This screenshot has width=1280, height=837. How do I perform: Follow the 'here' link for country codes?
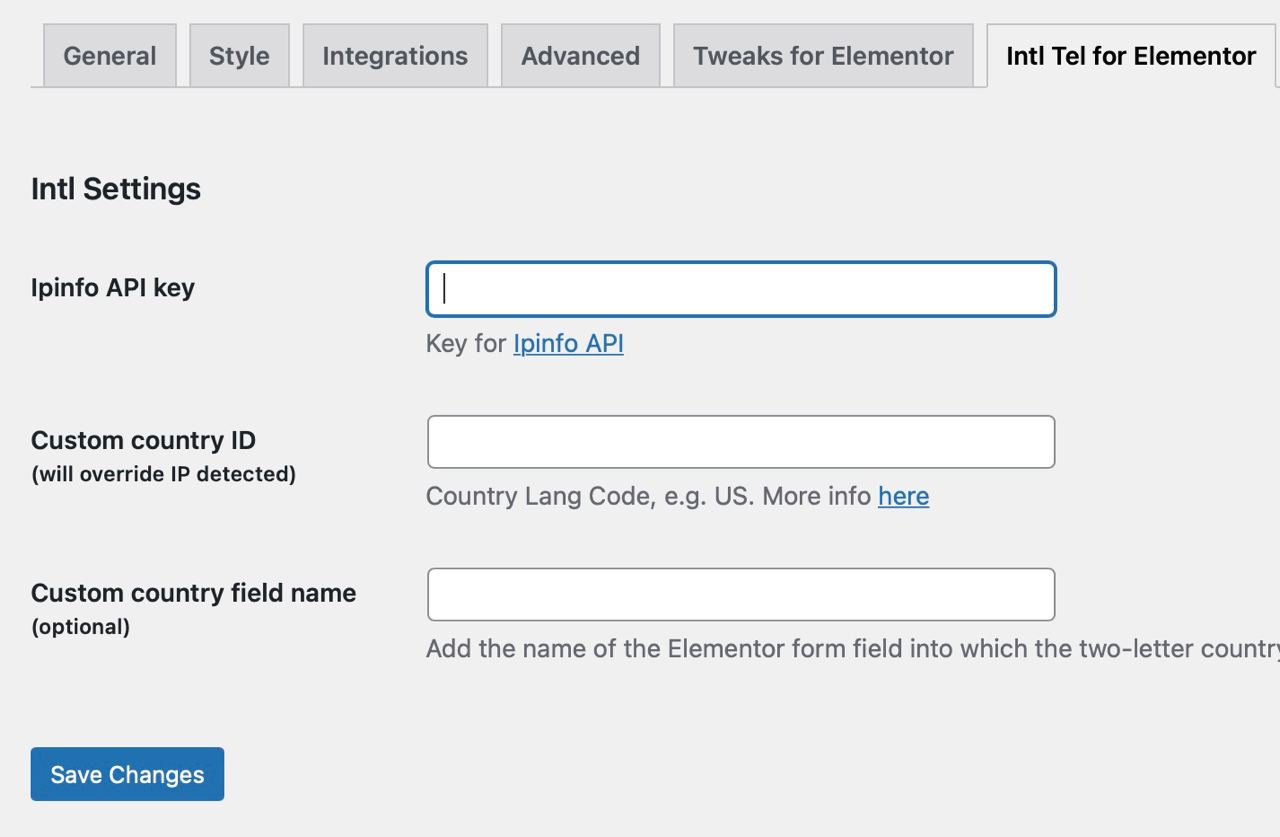coord(903,496)
